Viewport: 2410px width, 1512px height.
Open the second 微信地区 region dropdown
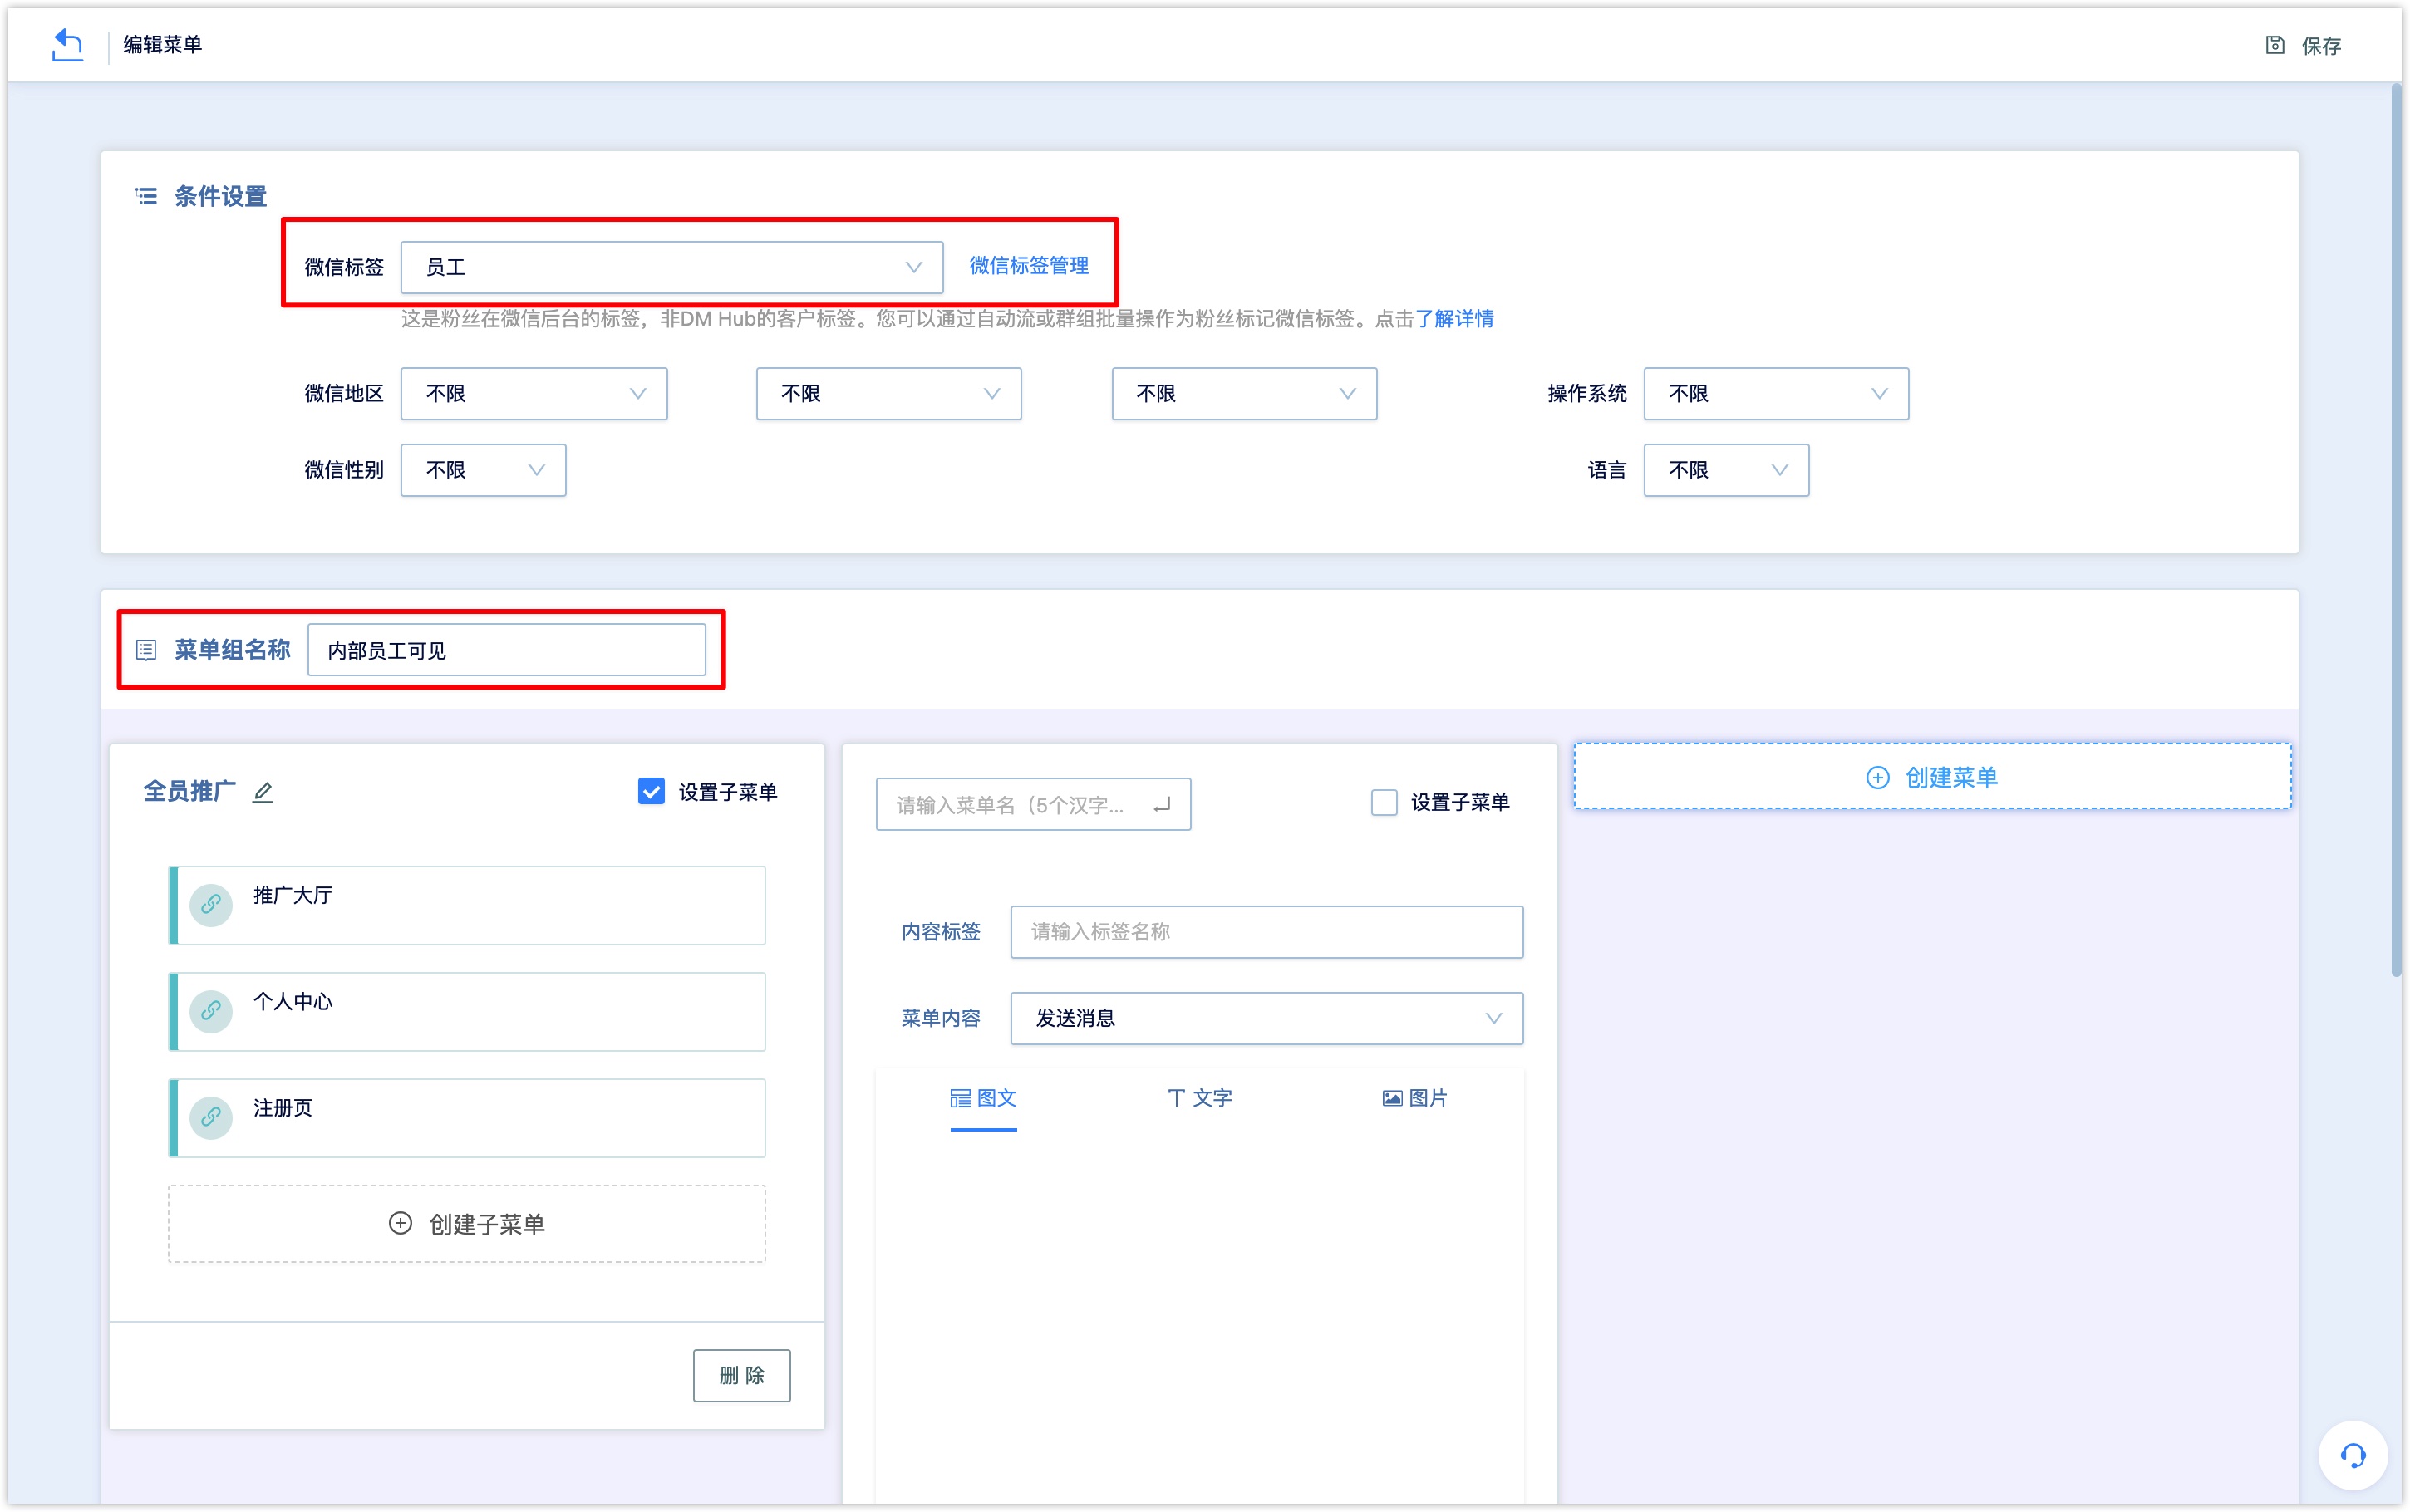[888, 394]
